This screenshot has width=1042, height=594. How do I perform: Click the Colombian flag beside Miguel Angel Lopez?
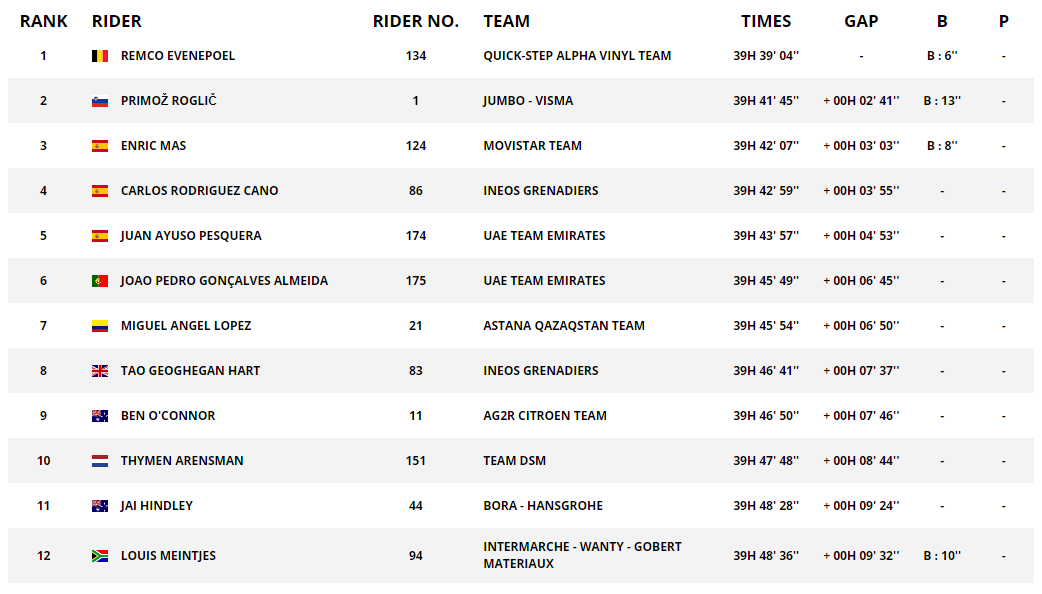[x=99, y=326]
